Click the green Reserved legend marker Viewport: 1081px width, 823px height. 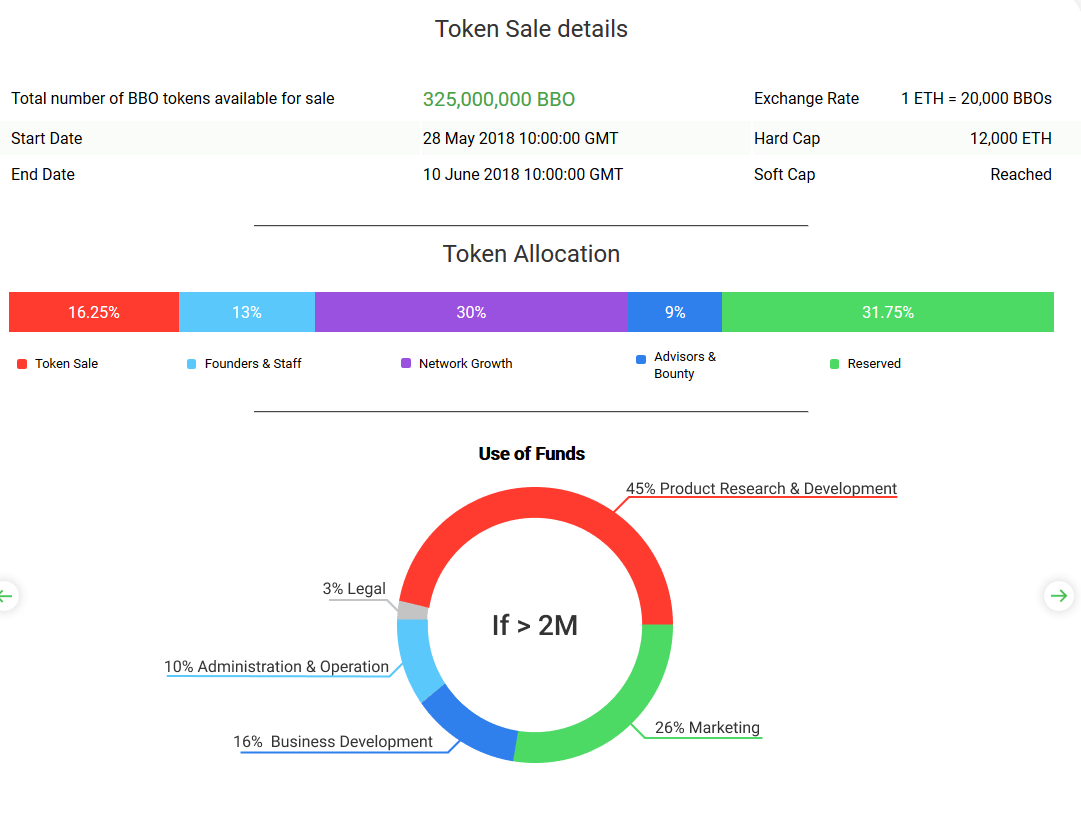[835, 364]
